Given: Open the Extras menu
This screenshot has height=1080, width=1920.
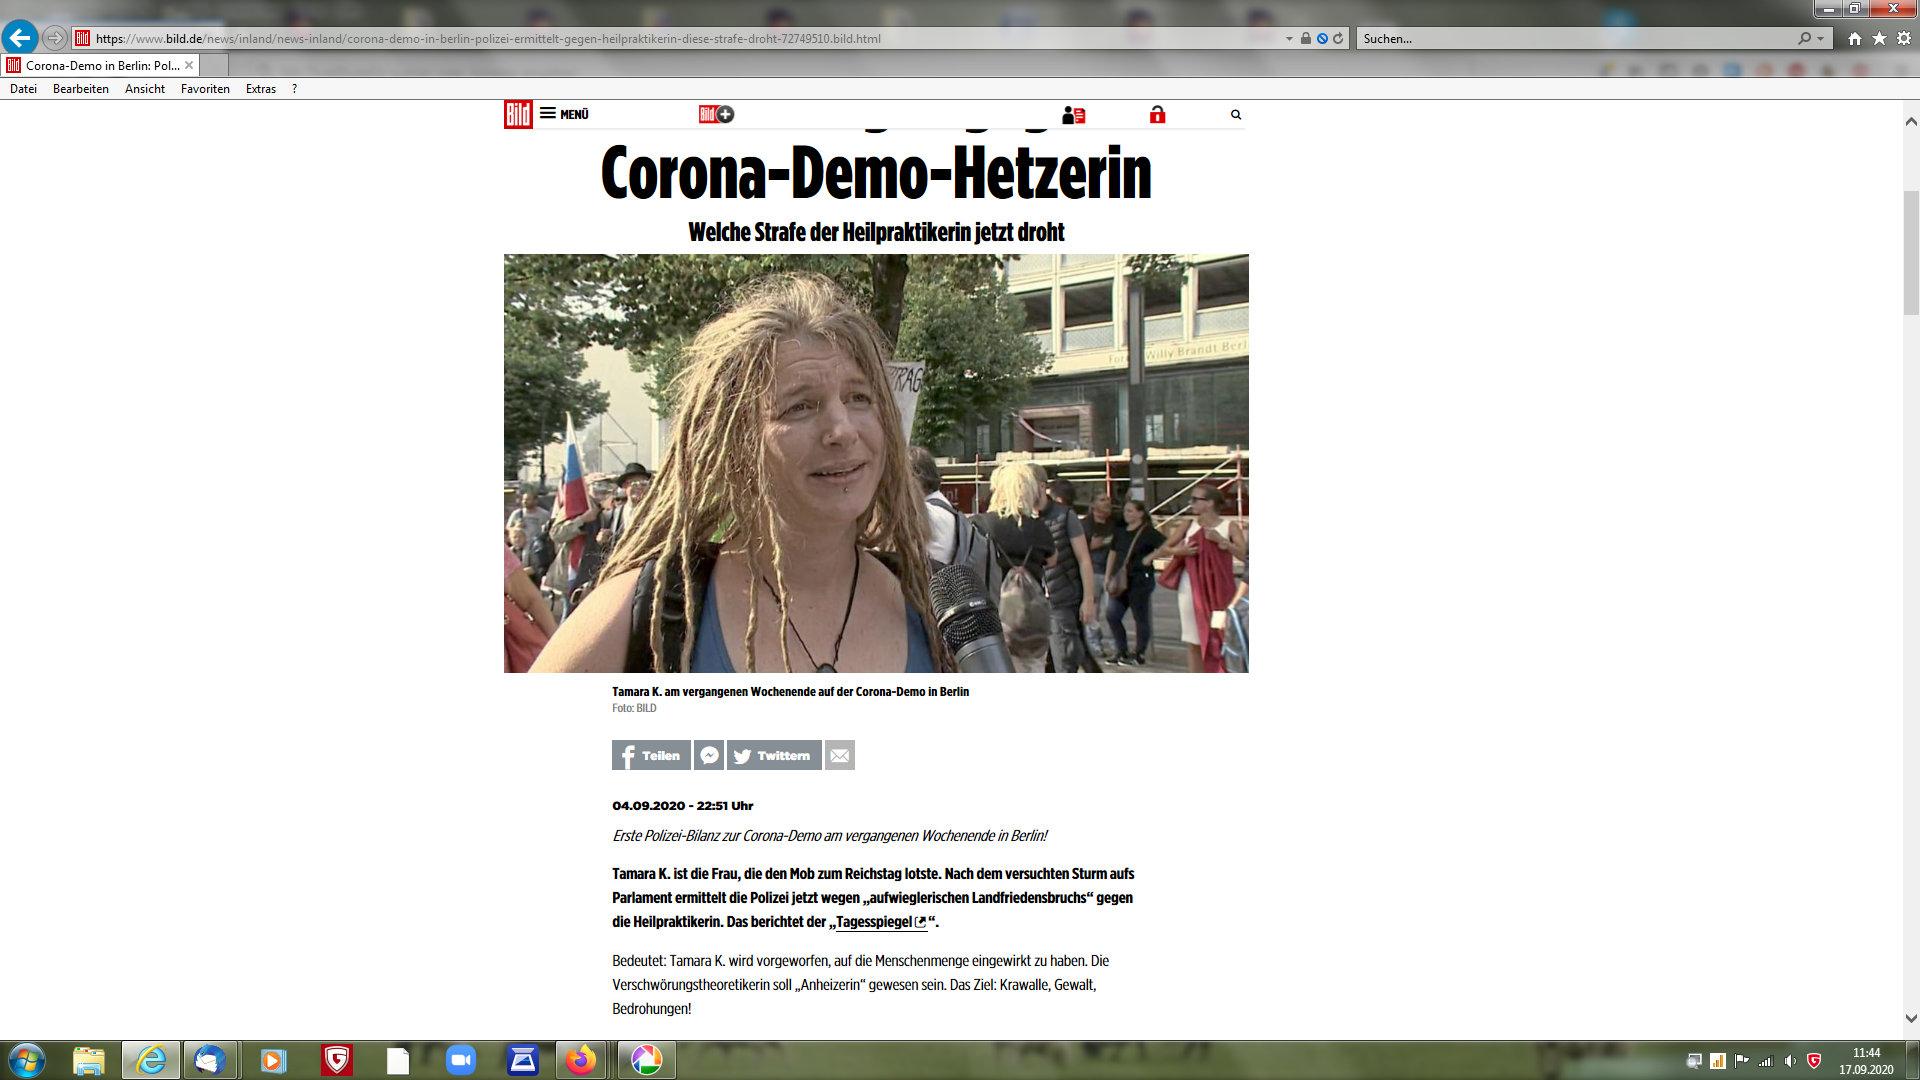Looking at the screenshot, I should 260,89.
